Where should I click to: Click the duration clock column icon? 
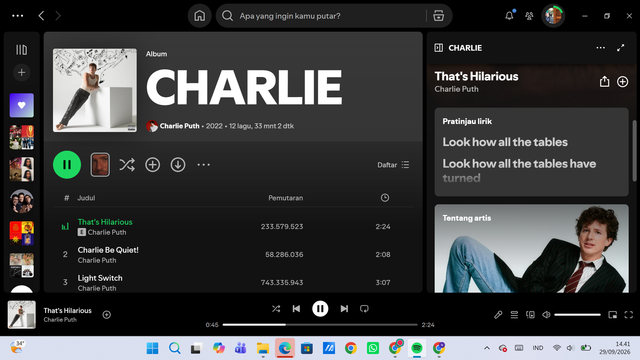click(x=385, y=198)
